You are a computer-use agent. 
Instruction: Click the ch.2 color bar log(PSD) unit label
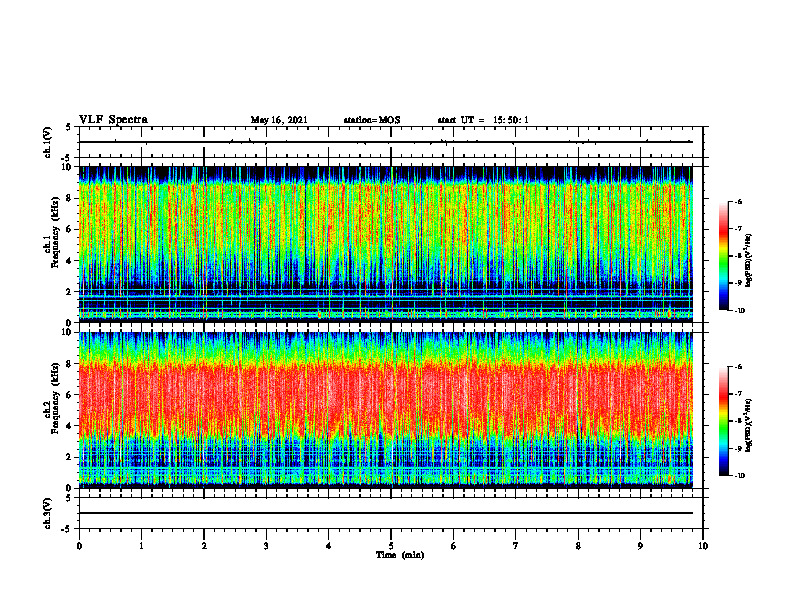[749, 426]
